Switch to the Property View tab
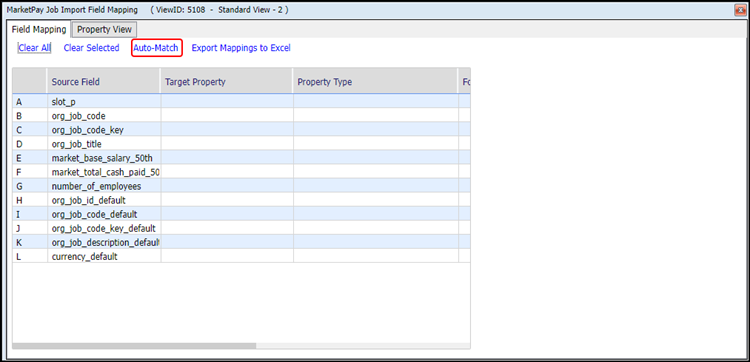The height and width of the screenshot is (362, 750). (104, 29)
